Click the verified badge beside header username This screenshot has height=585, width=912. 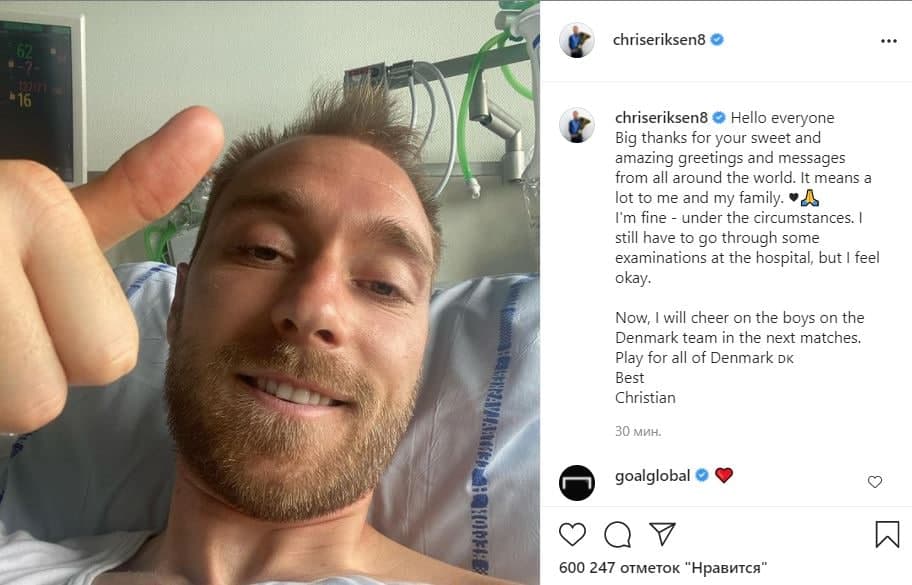[x=717, y=40]
